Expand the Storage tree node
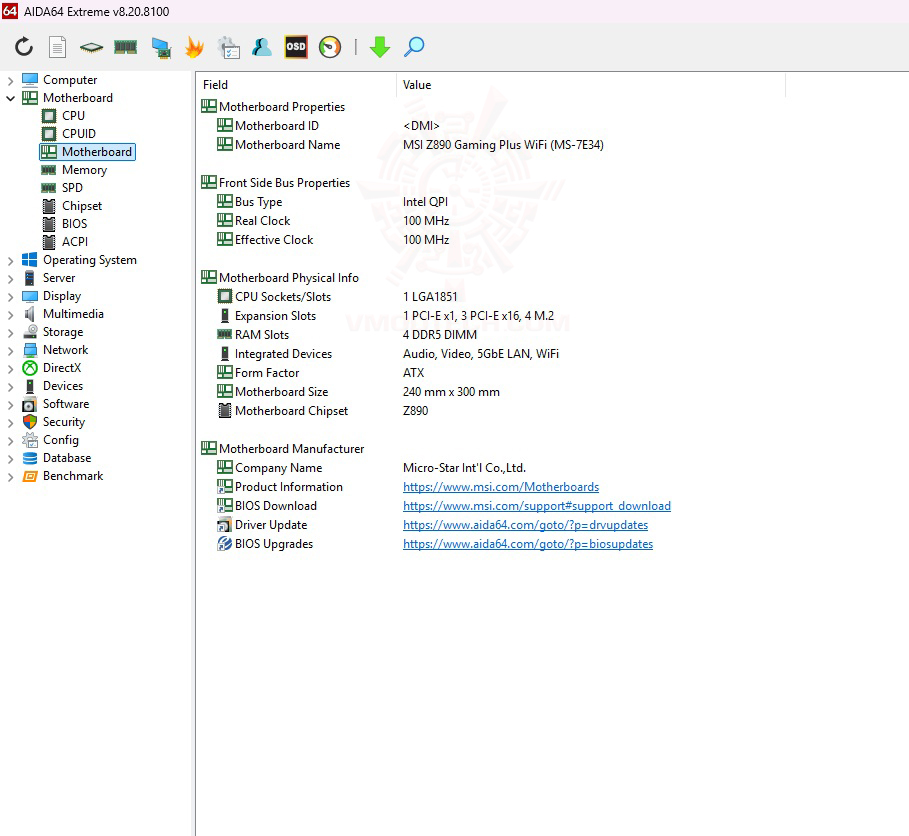 coord(10,333)
